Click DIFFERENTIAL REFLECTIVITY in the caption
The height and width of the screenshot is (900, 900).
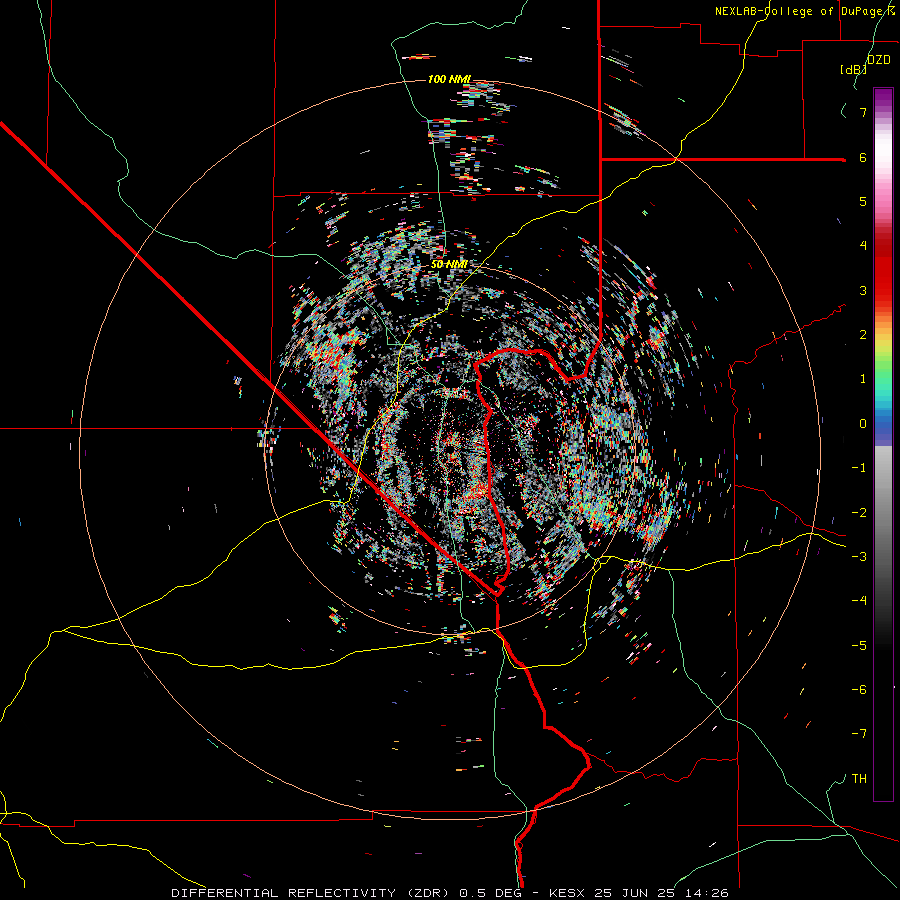point(284,893)
